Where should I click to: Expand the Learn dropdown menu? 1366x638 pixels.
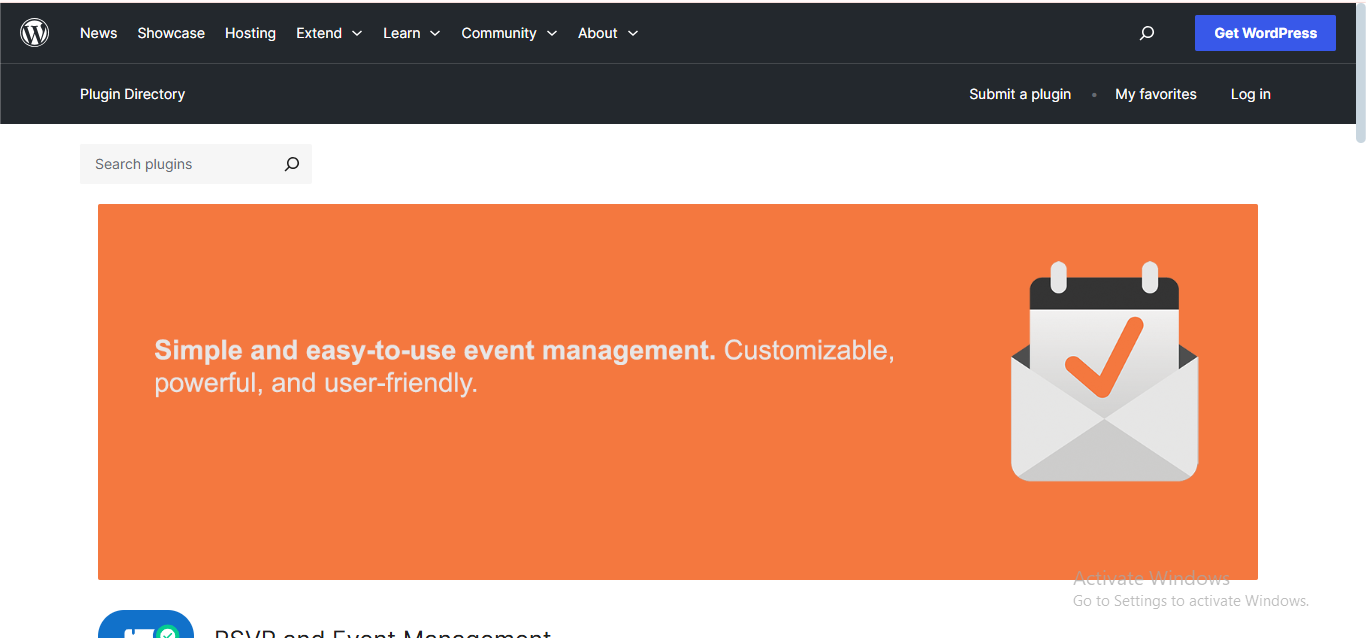pyautogui.click(x=411, y=32)
